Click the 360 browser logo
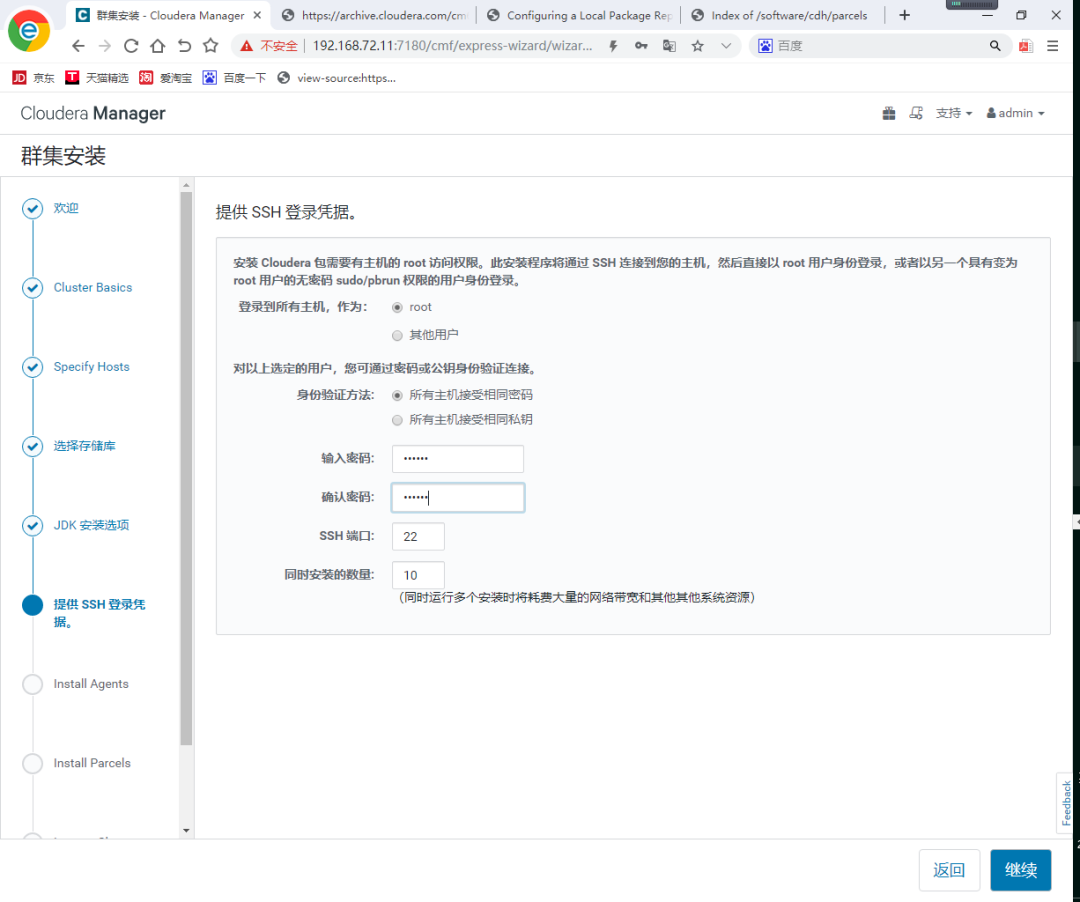The width and height of the screenshot is (1080, 902). pos(28,30)
